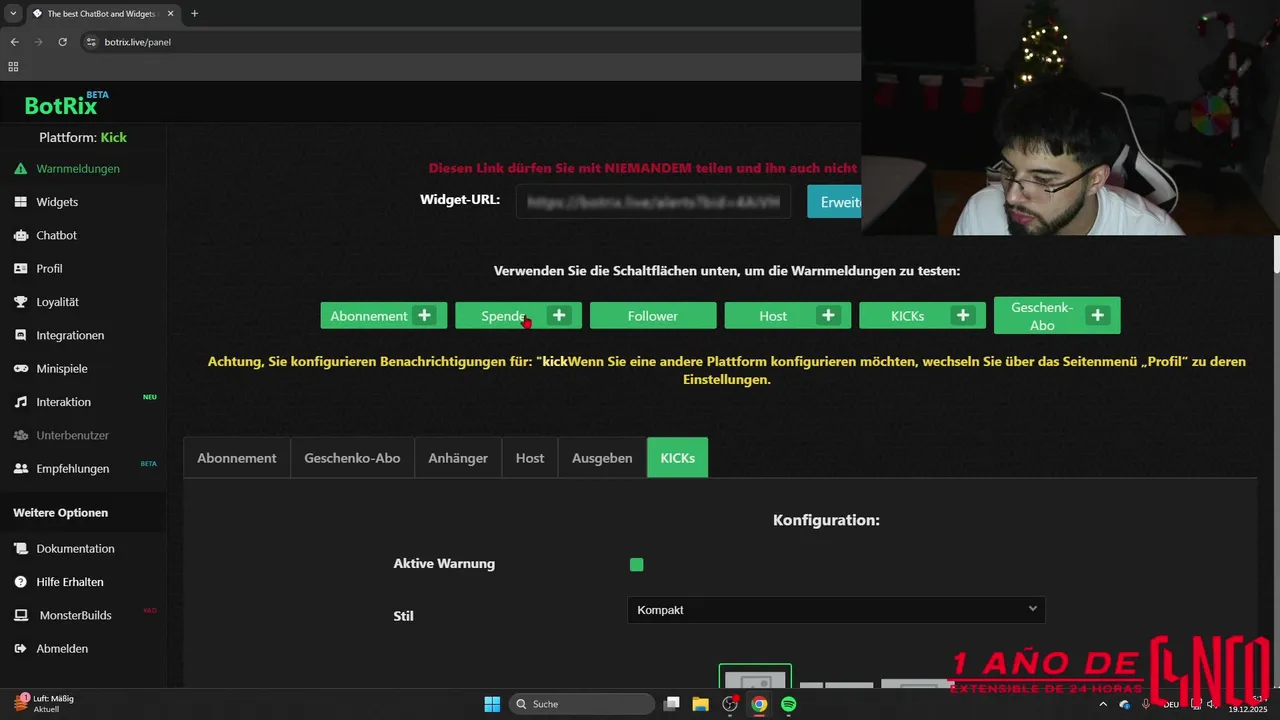Screen dimensions: 1280x720
Task: Click the blurred Widget-URL field
Action: point(653,201)
